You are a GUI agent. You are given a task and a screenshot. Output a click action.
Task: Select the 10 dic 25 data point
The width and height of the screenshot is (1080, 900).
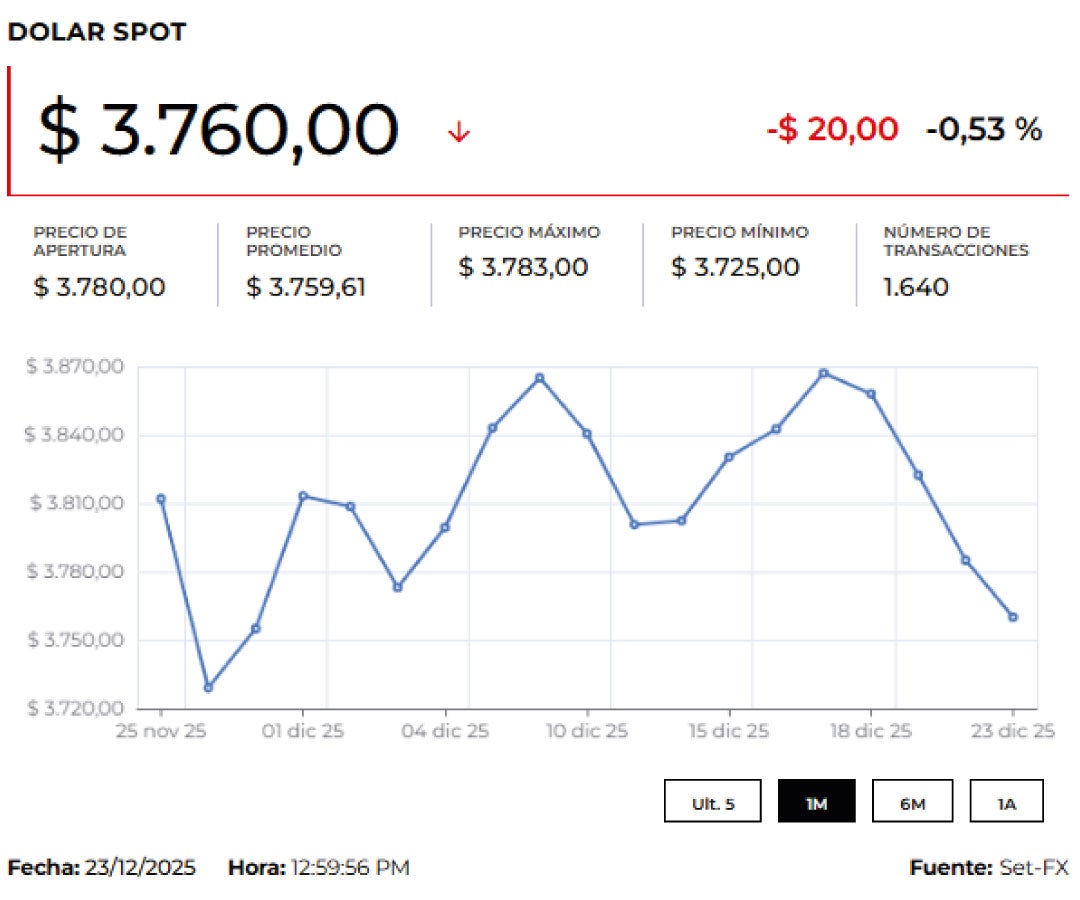click(587, 433)
